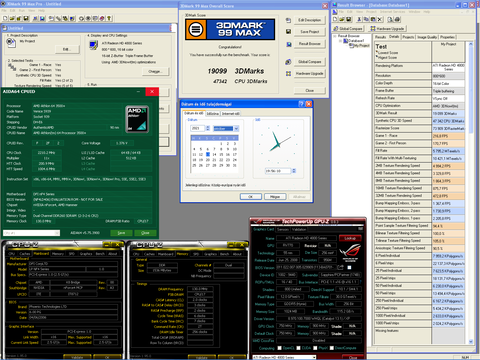Toggle OpenCL checkbox in GPU-Z

[x=279, y=348]
